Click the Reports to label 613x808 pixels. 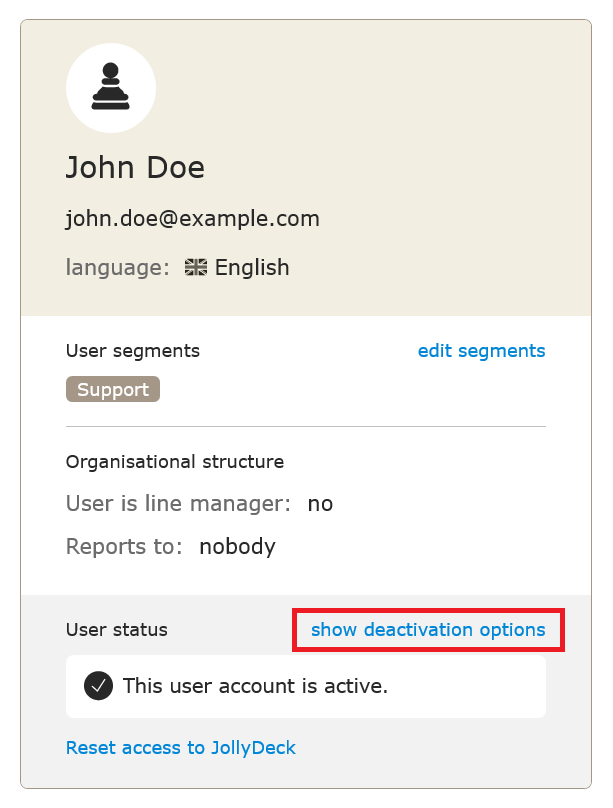tap(124, 547)
